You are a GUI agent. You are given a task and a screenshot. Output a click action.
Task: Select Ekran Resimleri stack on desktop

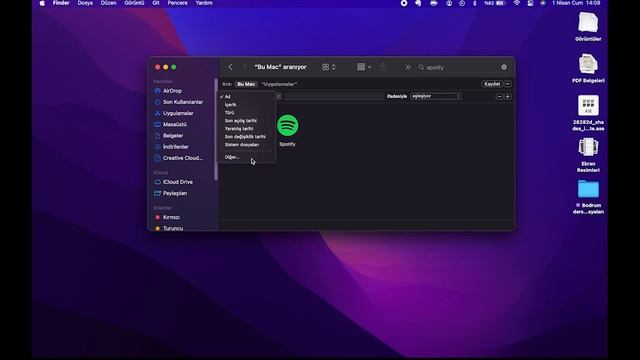588,155
